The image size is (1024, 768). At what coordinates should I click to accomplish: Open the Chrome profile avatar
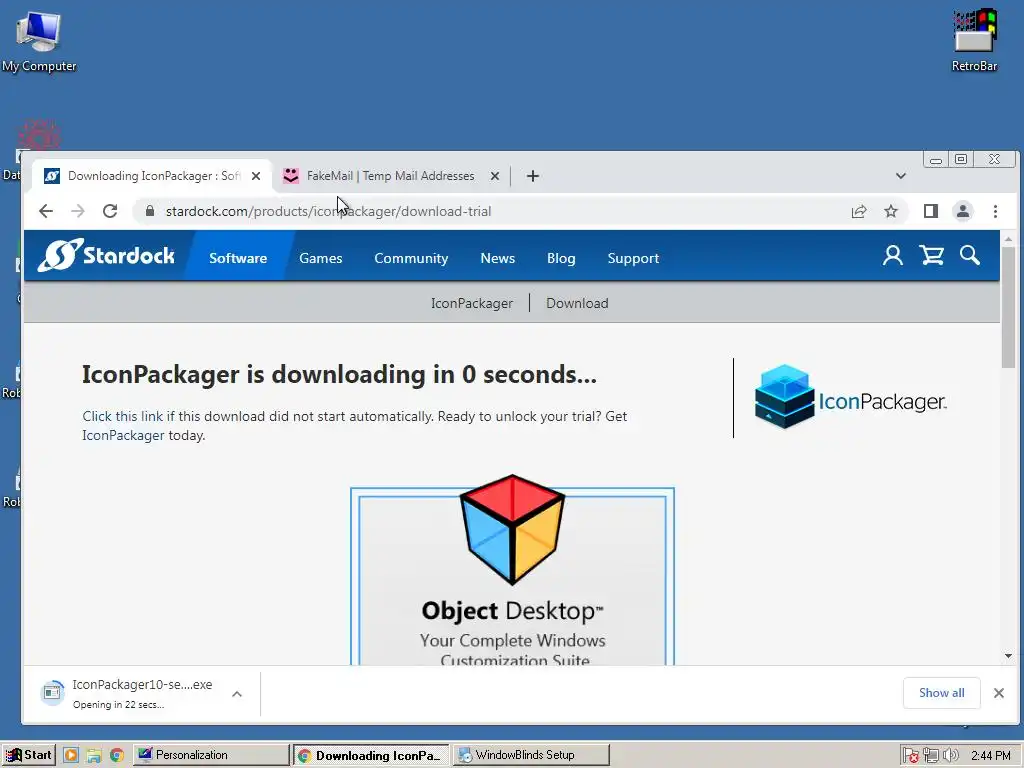click(963, 211)
